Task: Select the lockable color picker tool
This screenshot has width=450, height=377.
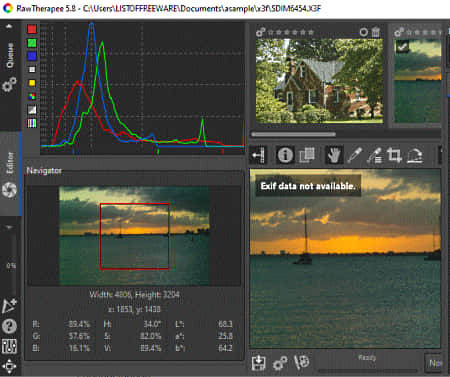Action: (374, 156)
